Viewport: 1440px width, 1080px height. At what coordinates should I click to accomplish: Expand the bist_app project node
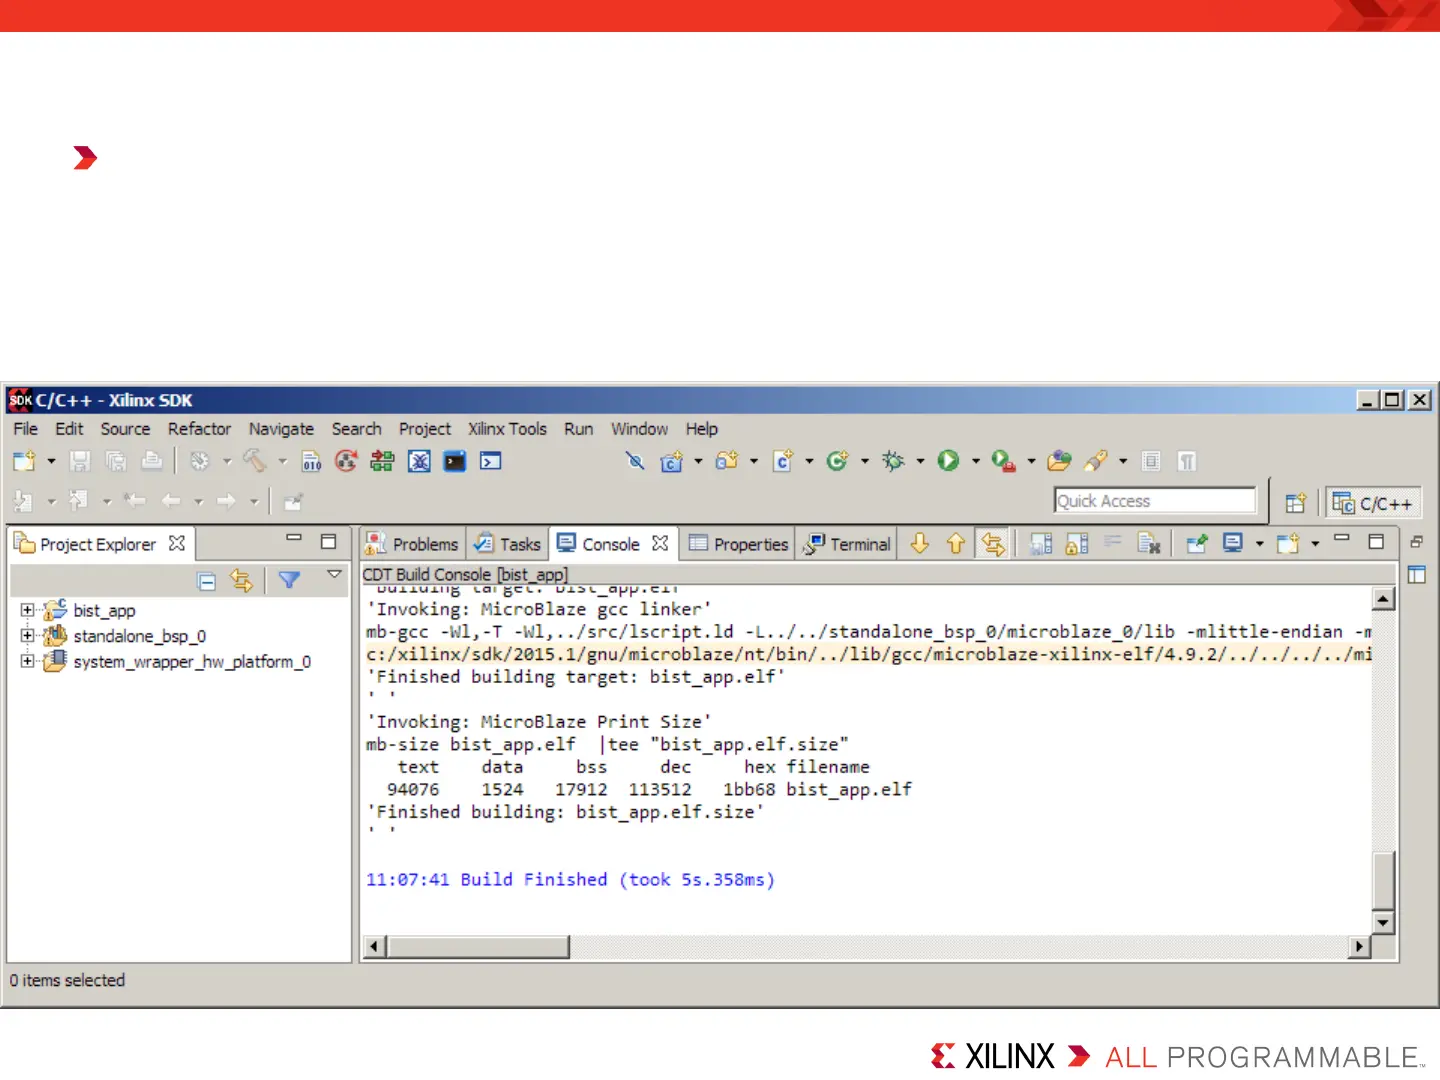[x=28, y=610]
